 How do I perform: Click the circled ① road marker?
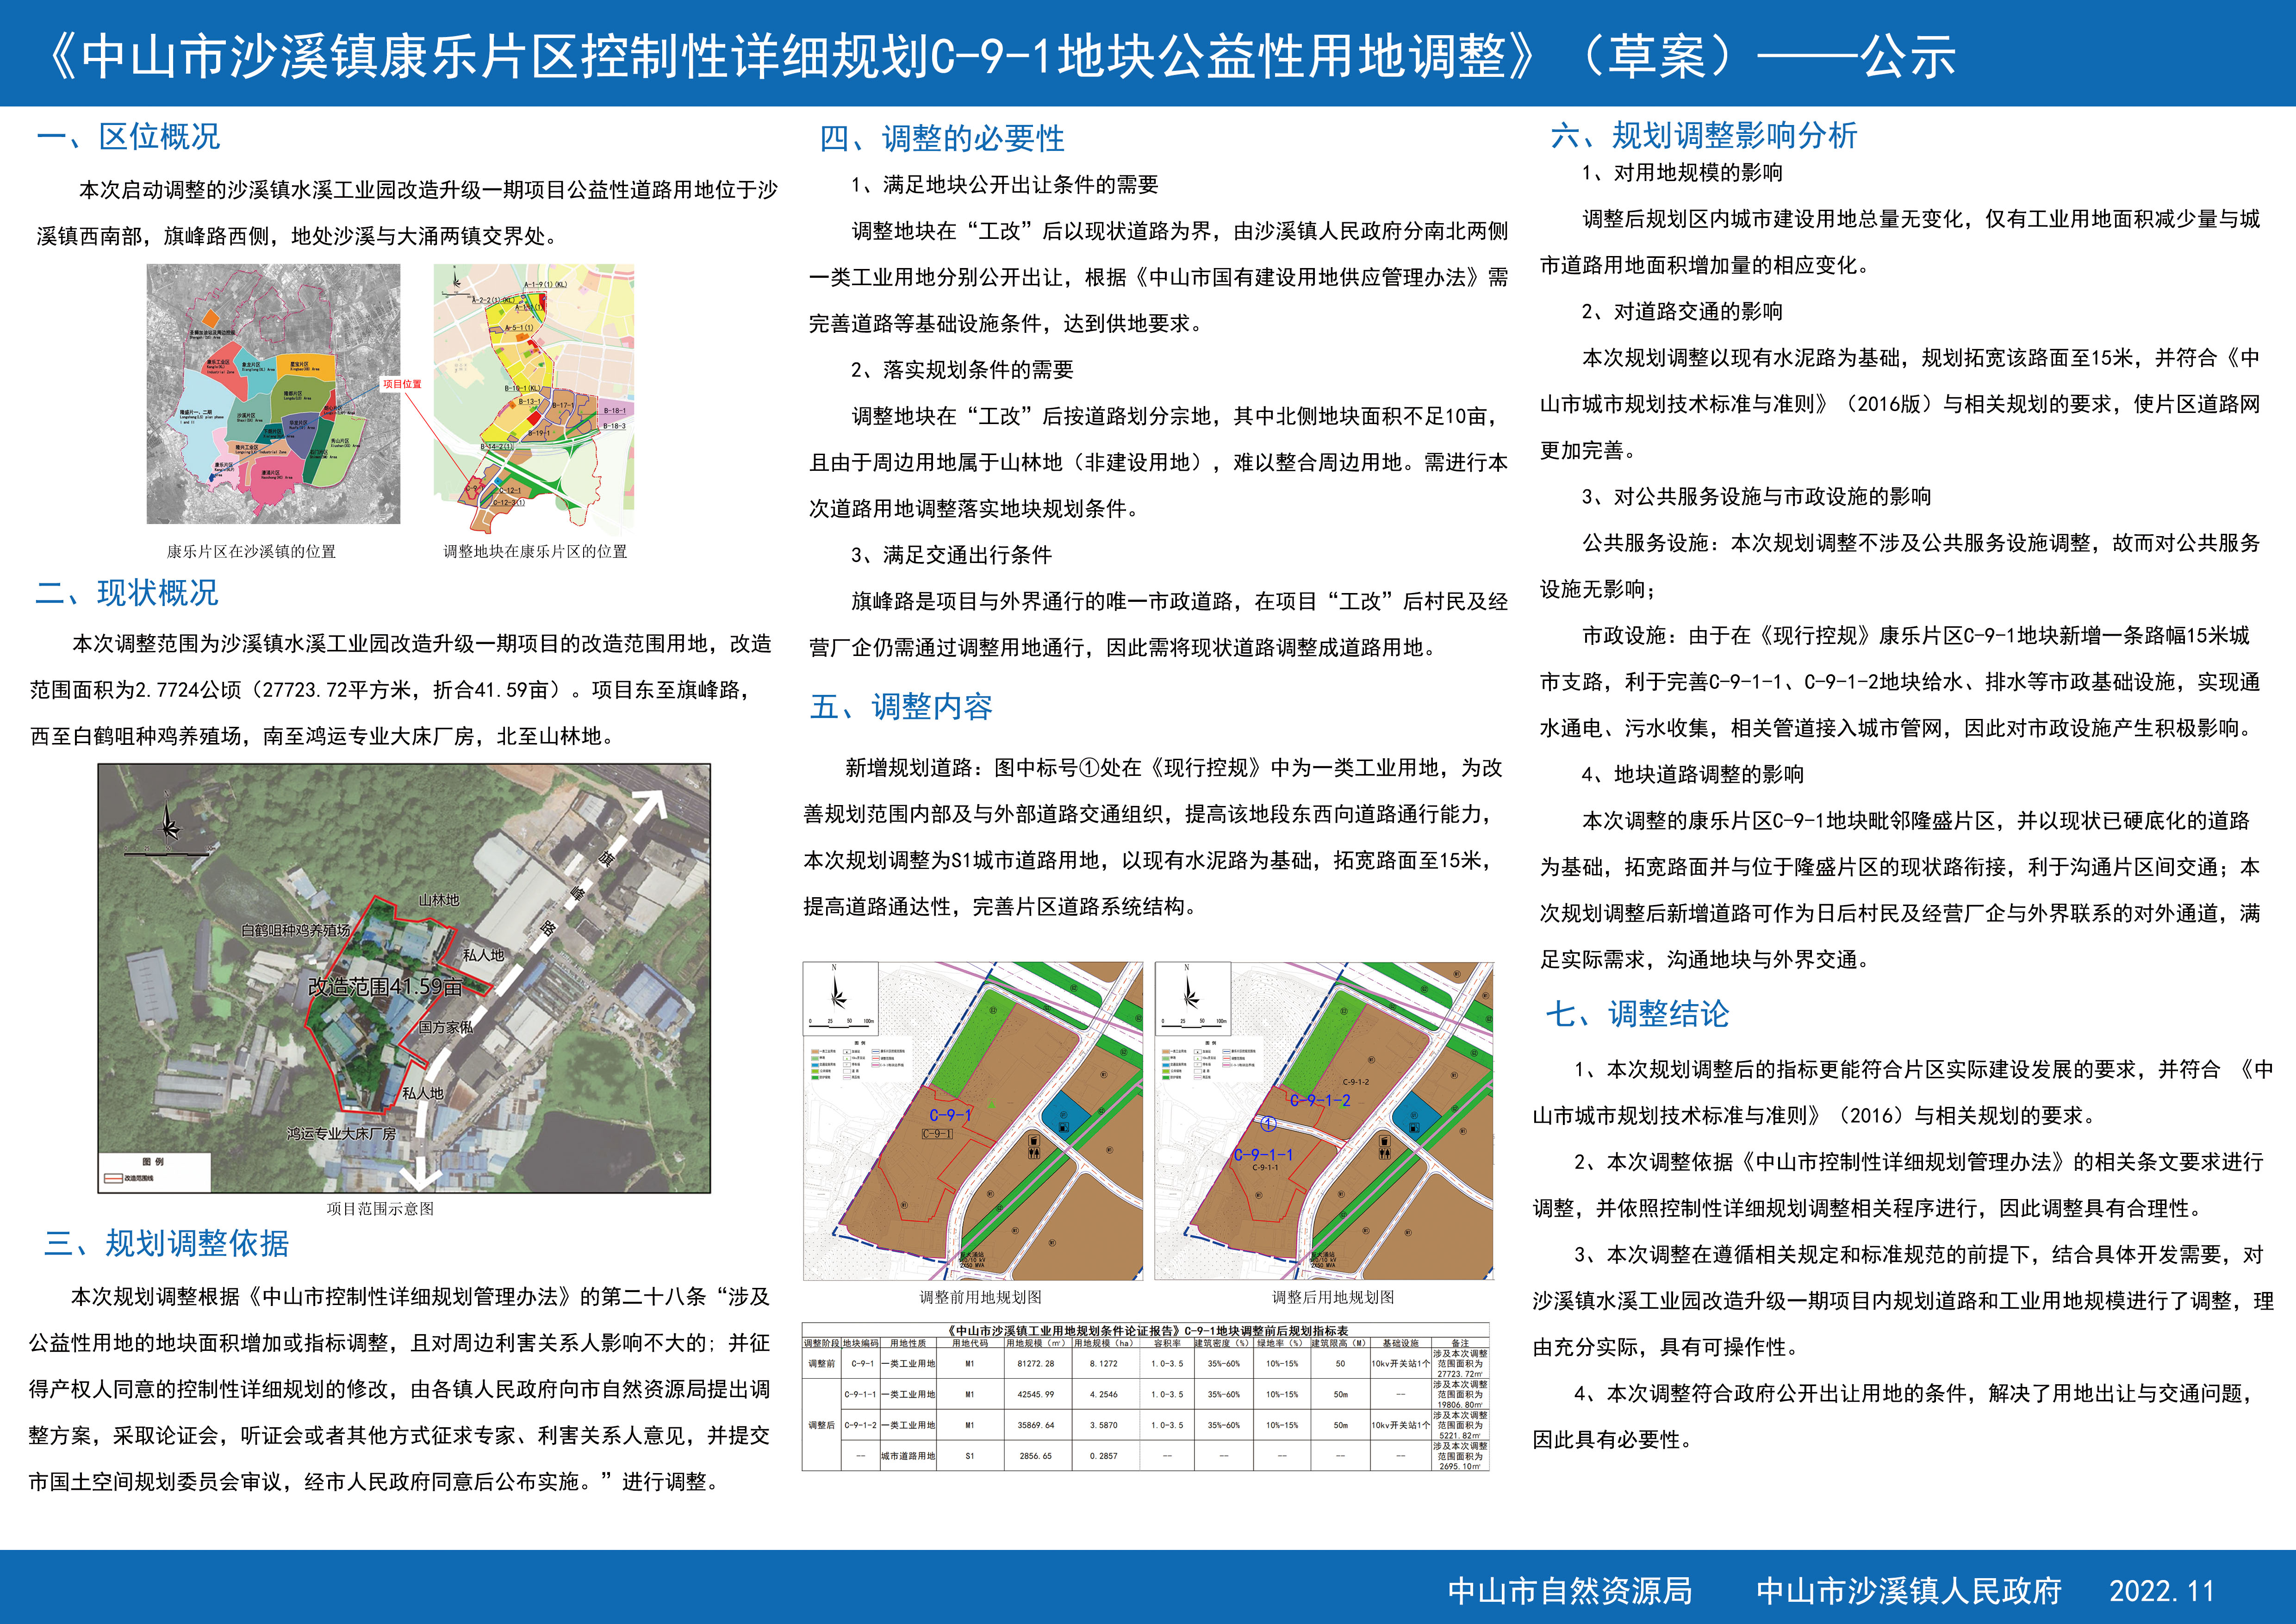click(x=1268, y=1124)
